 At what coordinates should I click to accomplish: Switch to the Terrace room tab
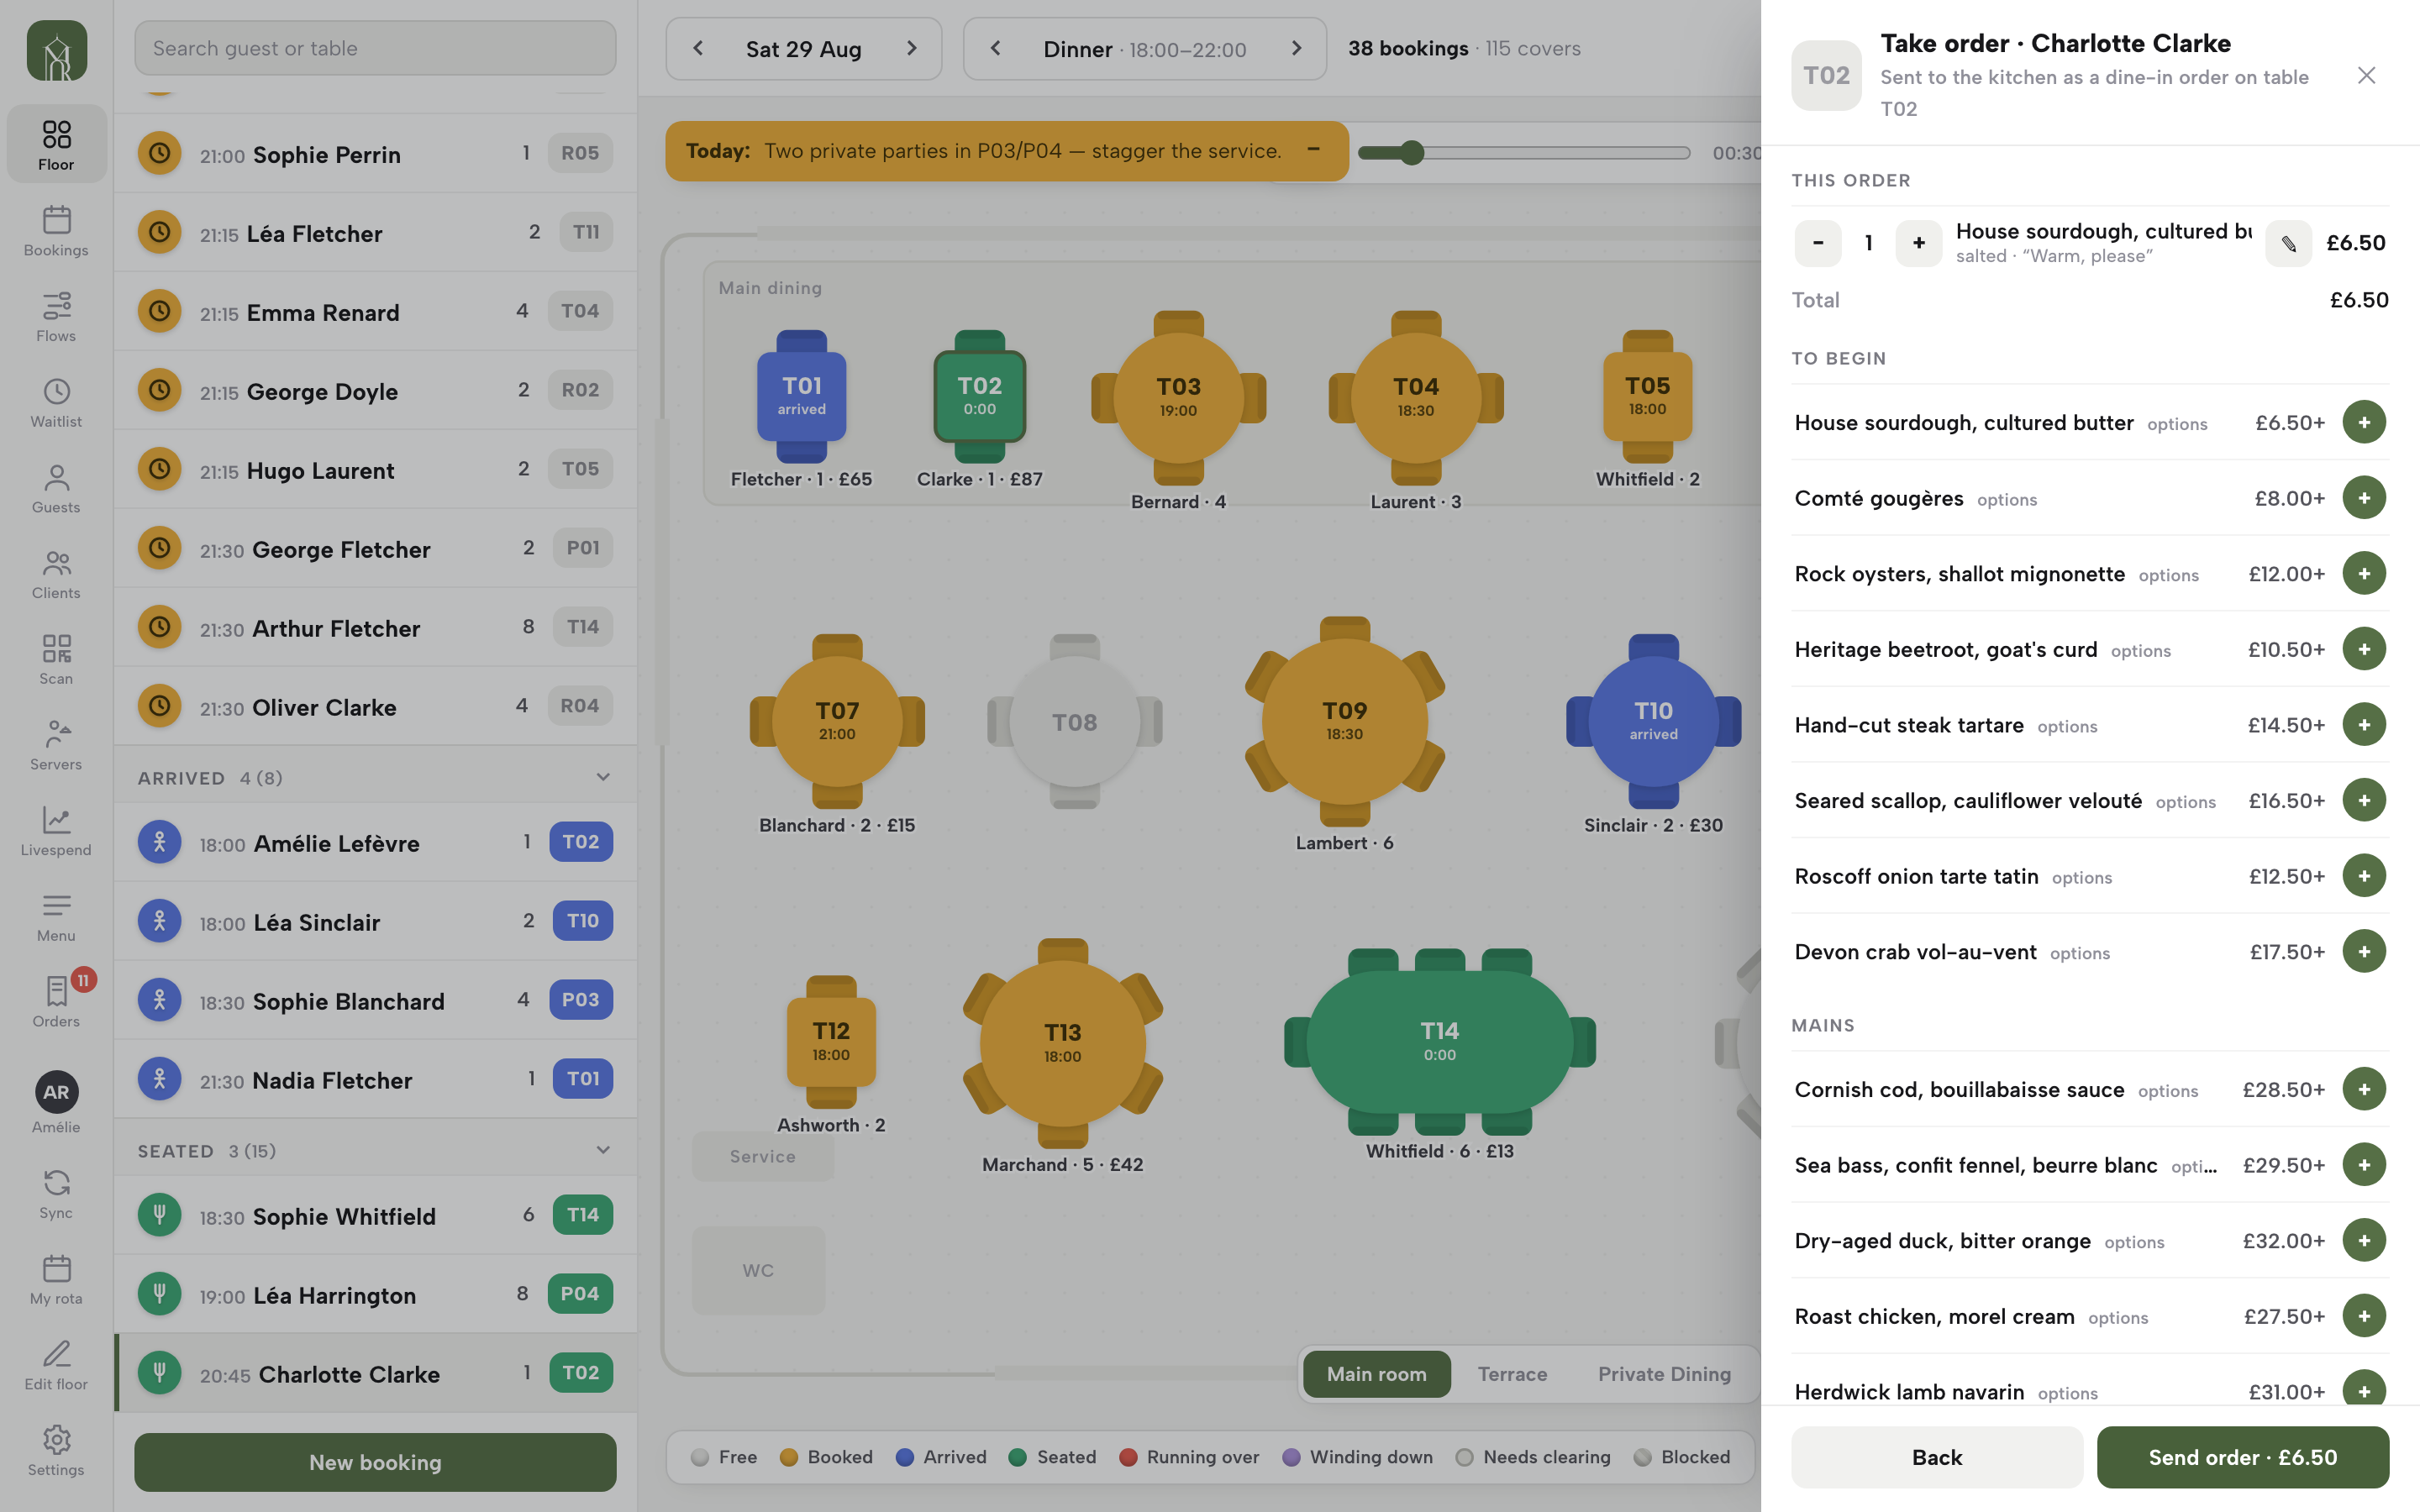[1512, 1374]
